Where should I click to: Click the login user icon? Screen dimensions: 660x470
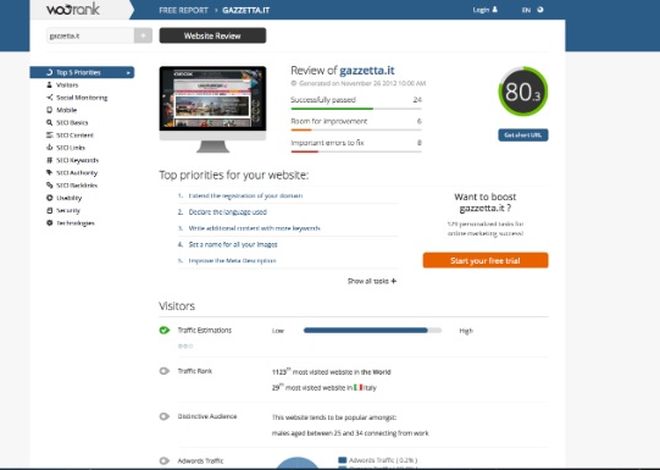coord(495,9)
